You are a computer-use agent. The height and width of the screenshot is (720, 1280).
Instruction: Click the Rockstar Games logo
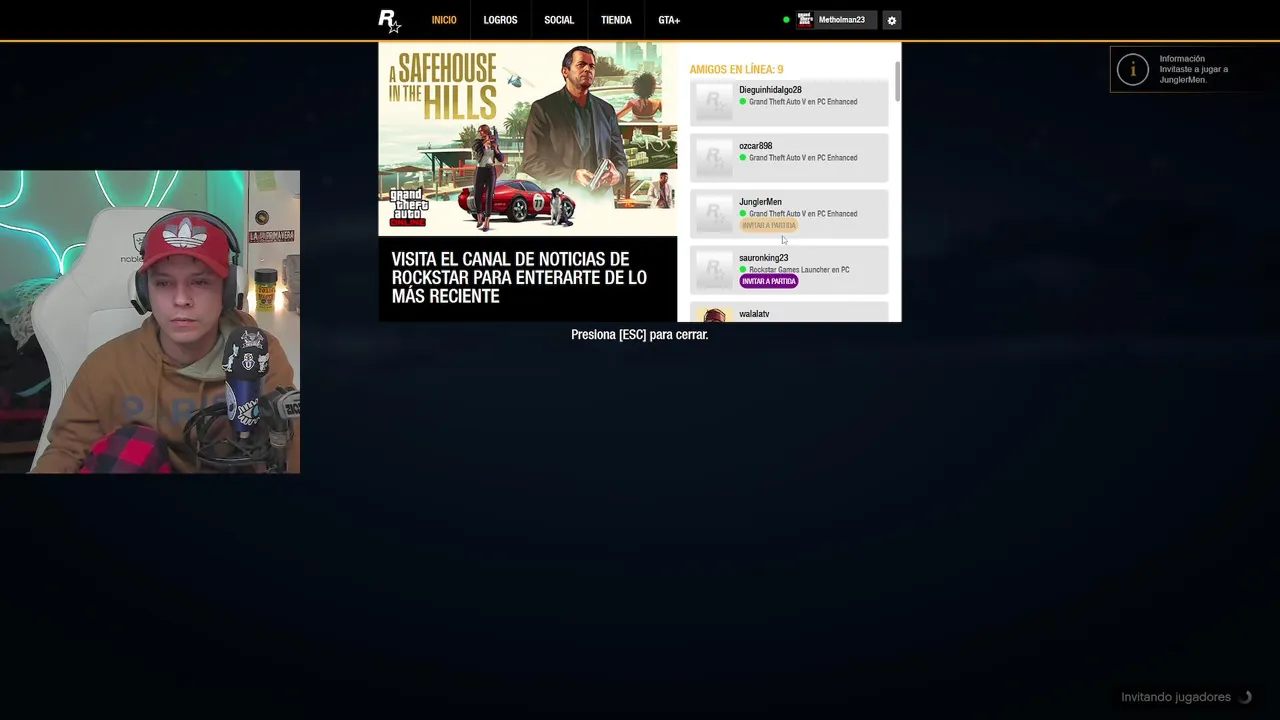(x=389, y=20)
